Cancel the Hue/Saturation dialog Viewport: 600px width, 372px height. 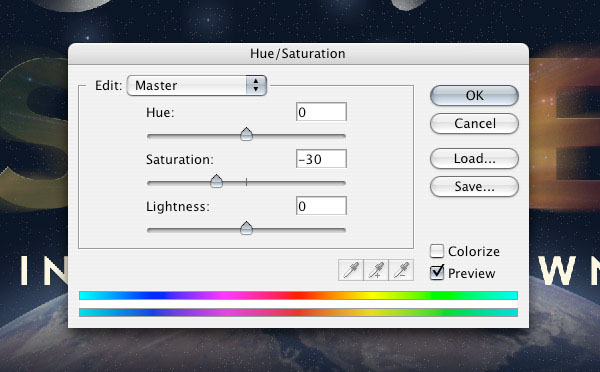(474, 124)
